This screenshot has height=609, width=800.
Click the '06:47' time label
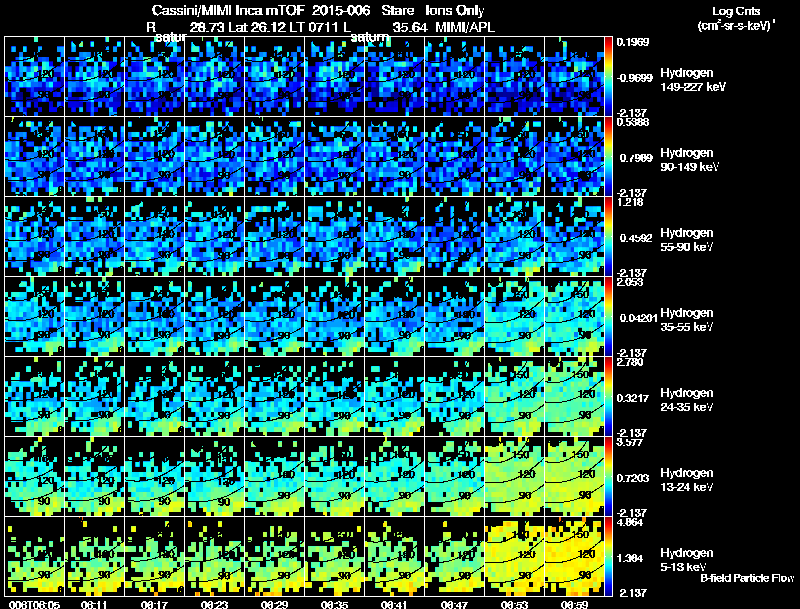[x=455, y=604]
